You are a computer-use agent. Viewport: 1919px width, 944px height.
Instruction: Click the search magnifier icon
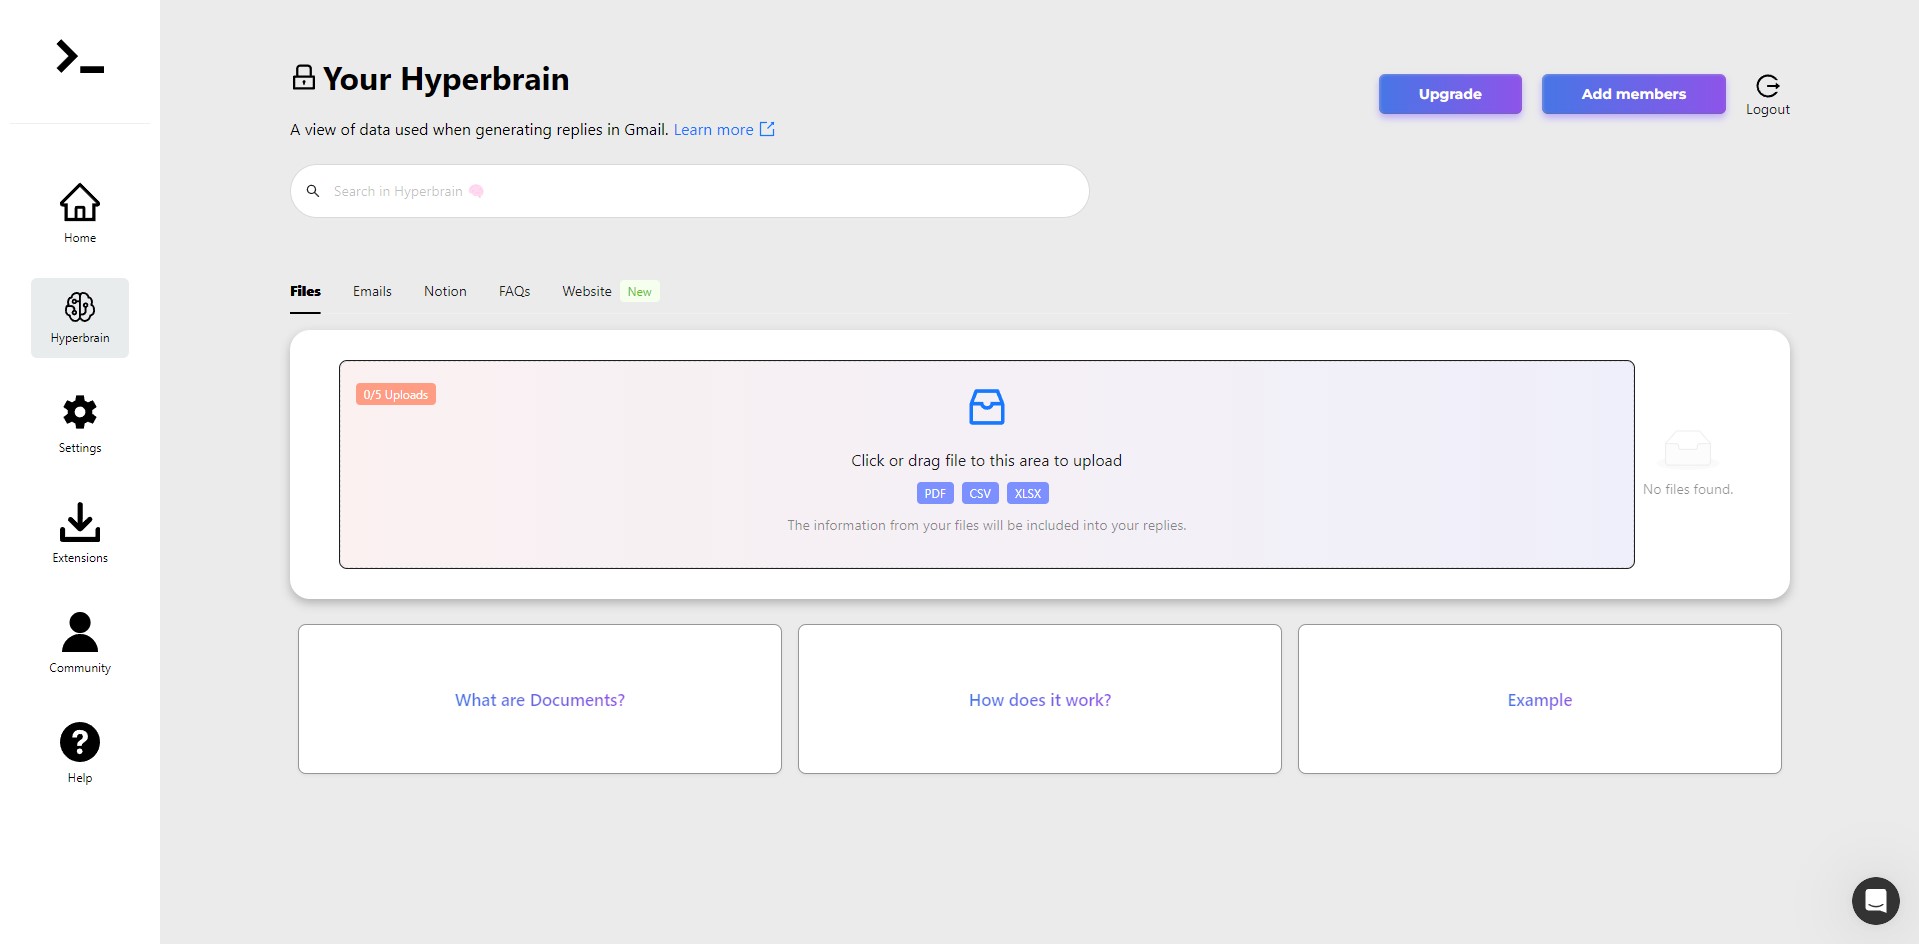coord(313,191)
